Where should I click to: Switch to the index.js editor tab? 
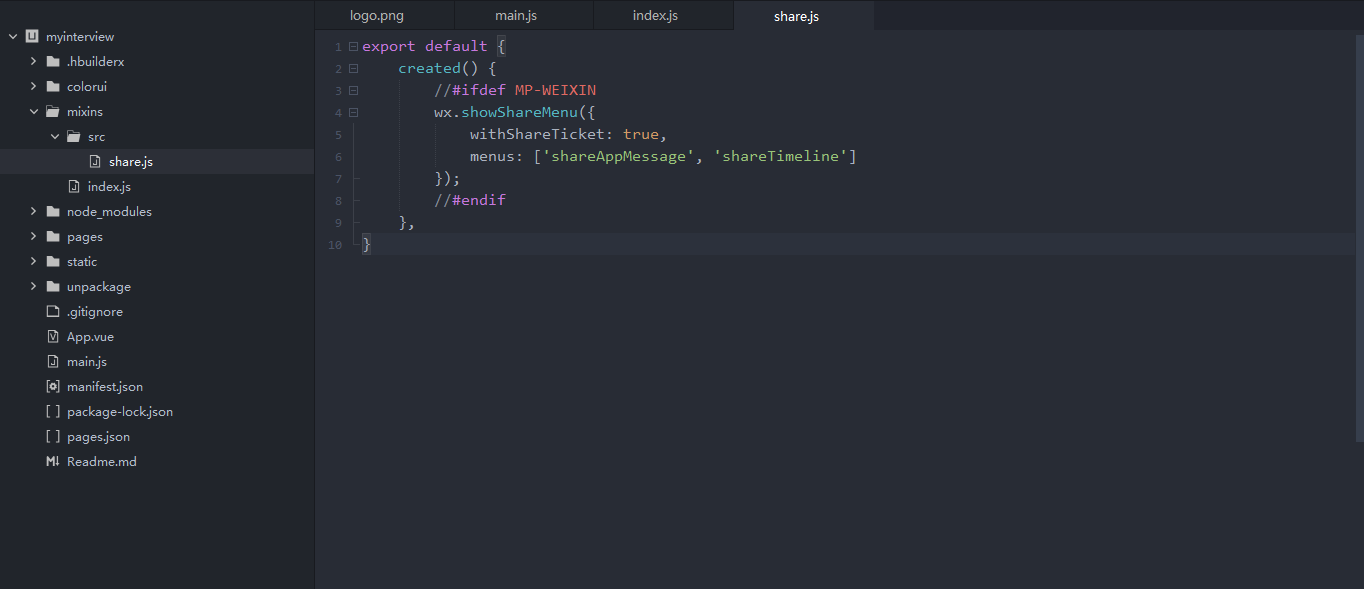point(663,15)
